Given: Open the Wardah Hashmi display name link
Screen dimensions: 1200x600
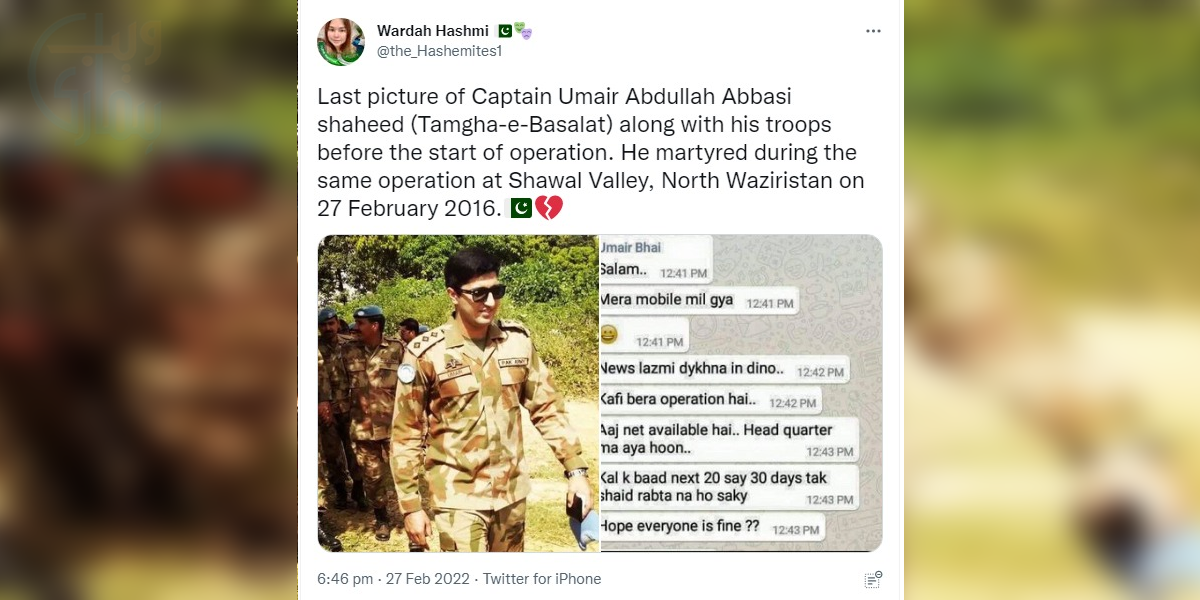Looking at the screenshot, I should tap(432, 31).
